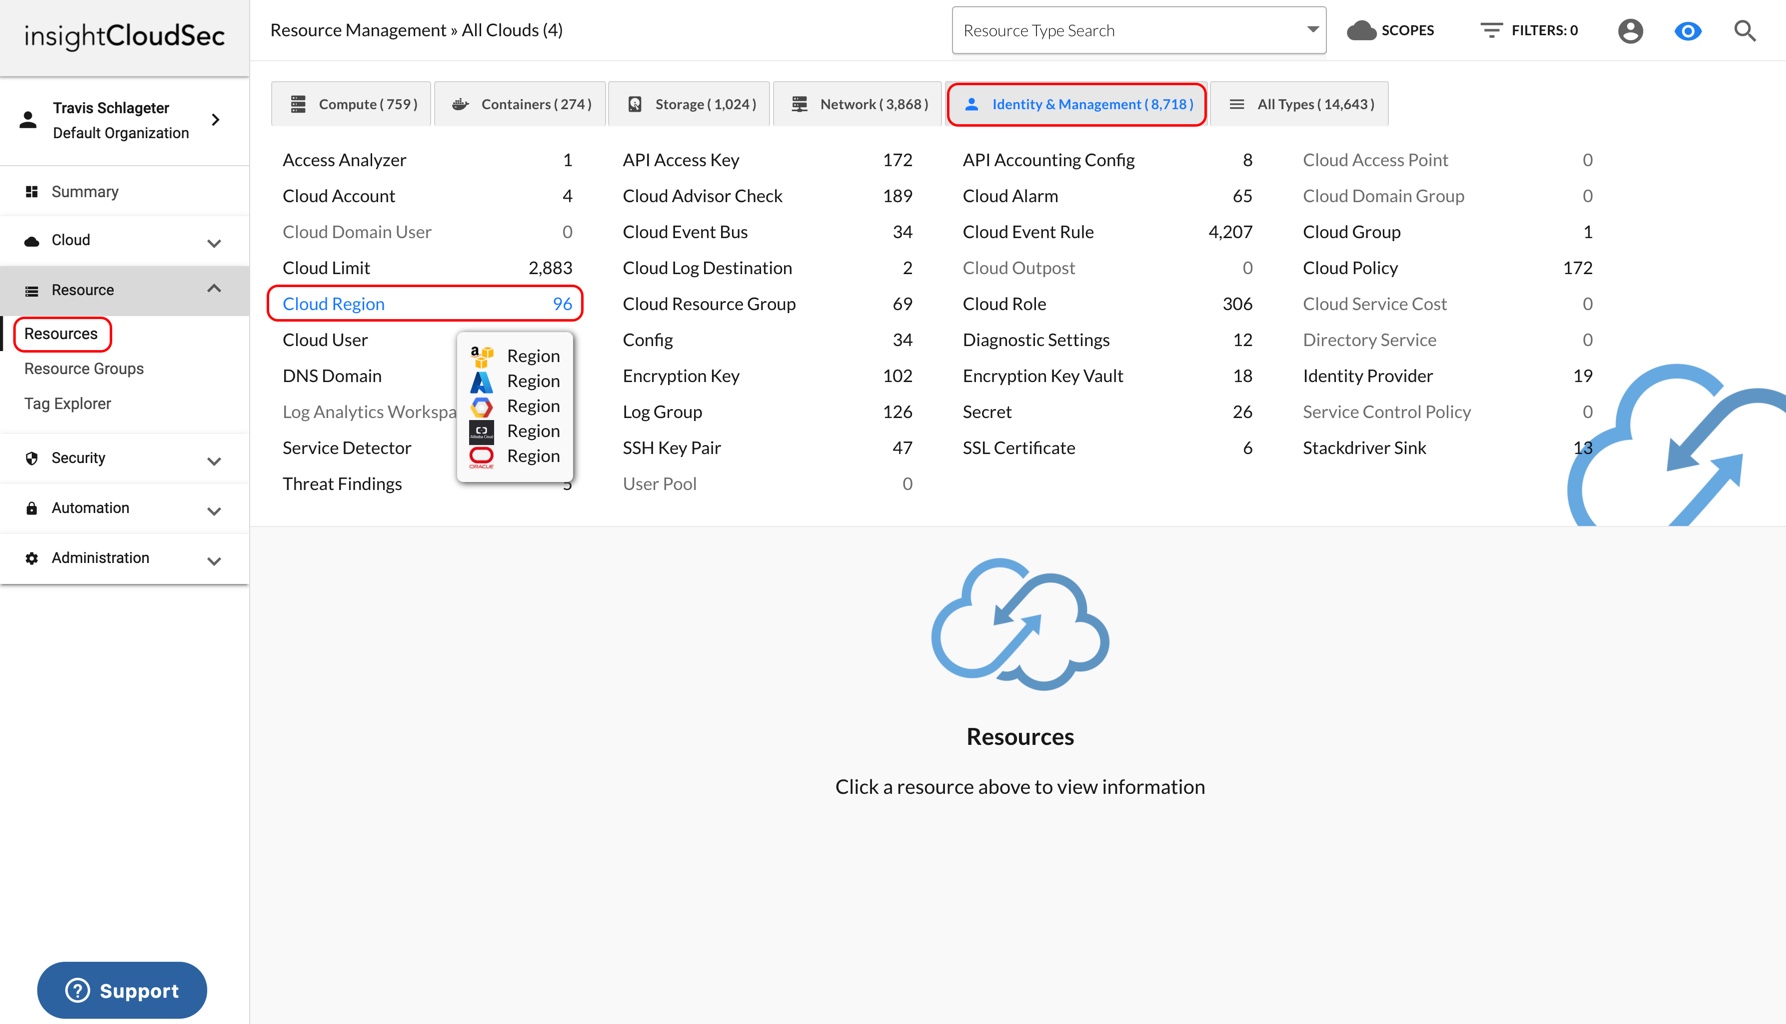Click the Storage disk icon on tab
The width and height of the screenshot is (1786, 1024).
(635, 104)
